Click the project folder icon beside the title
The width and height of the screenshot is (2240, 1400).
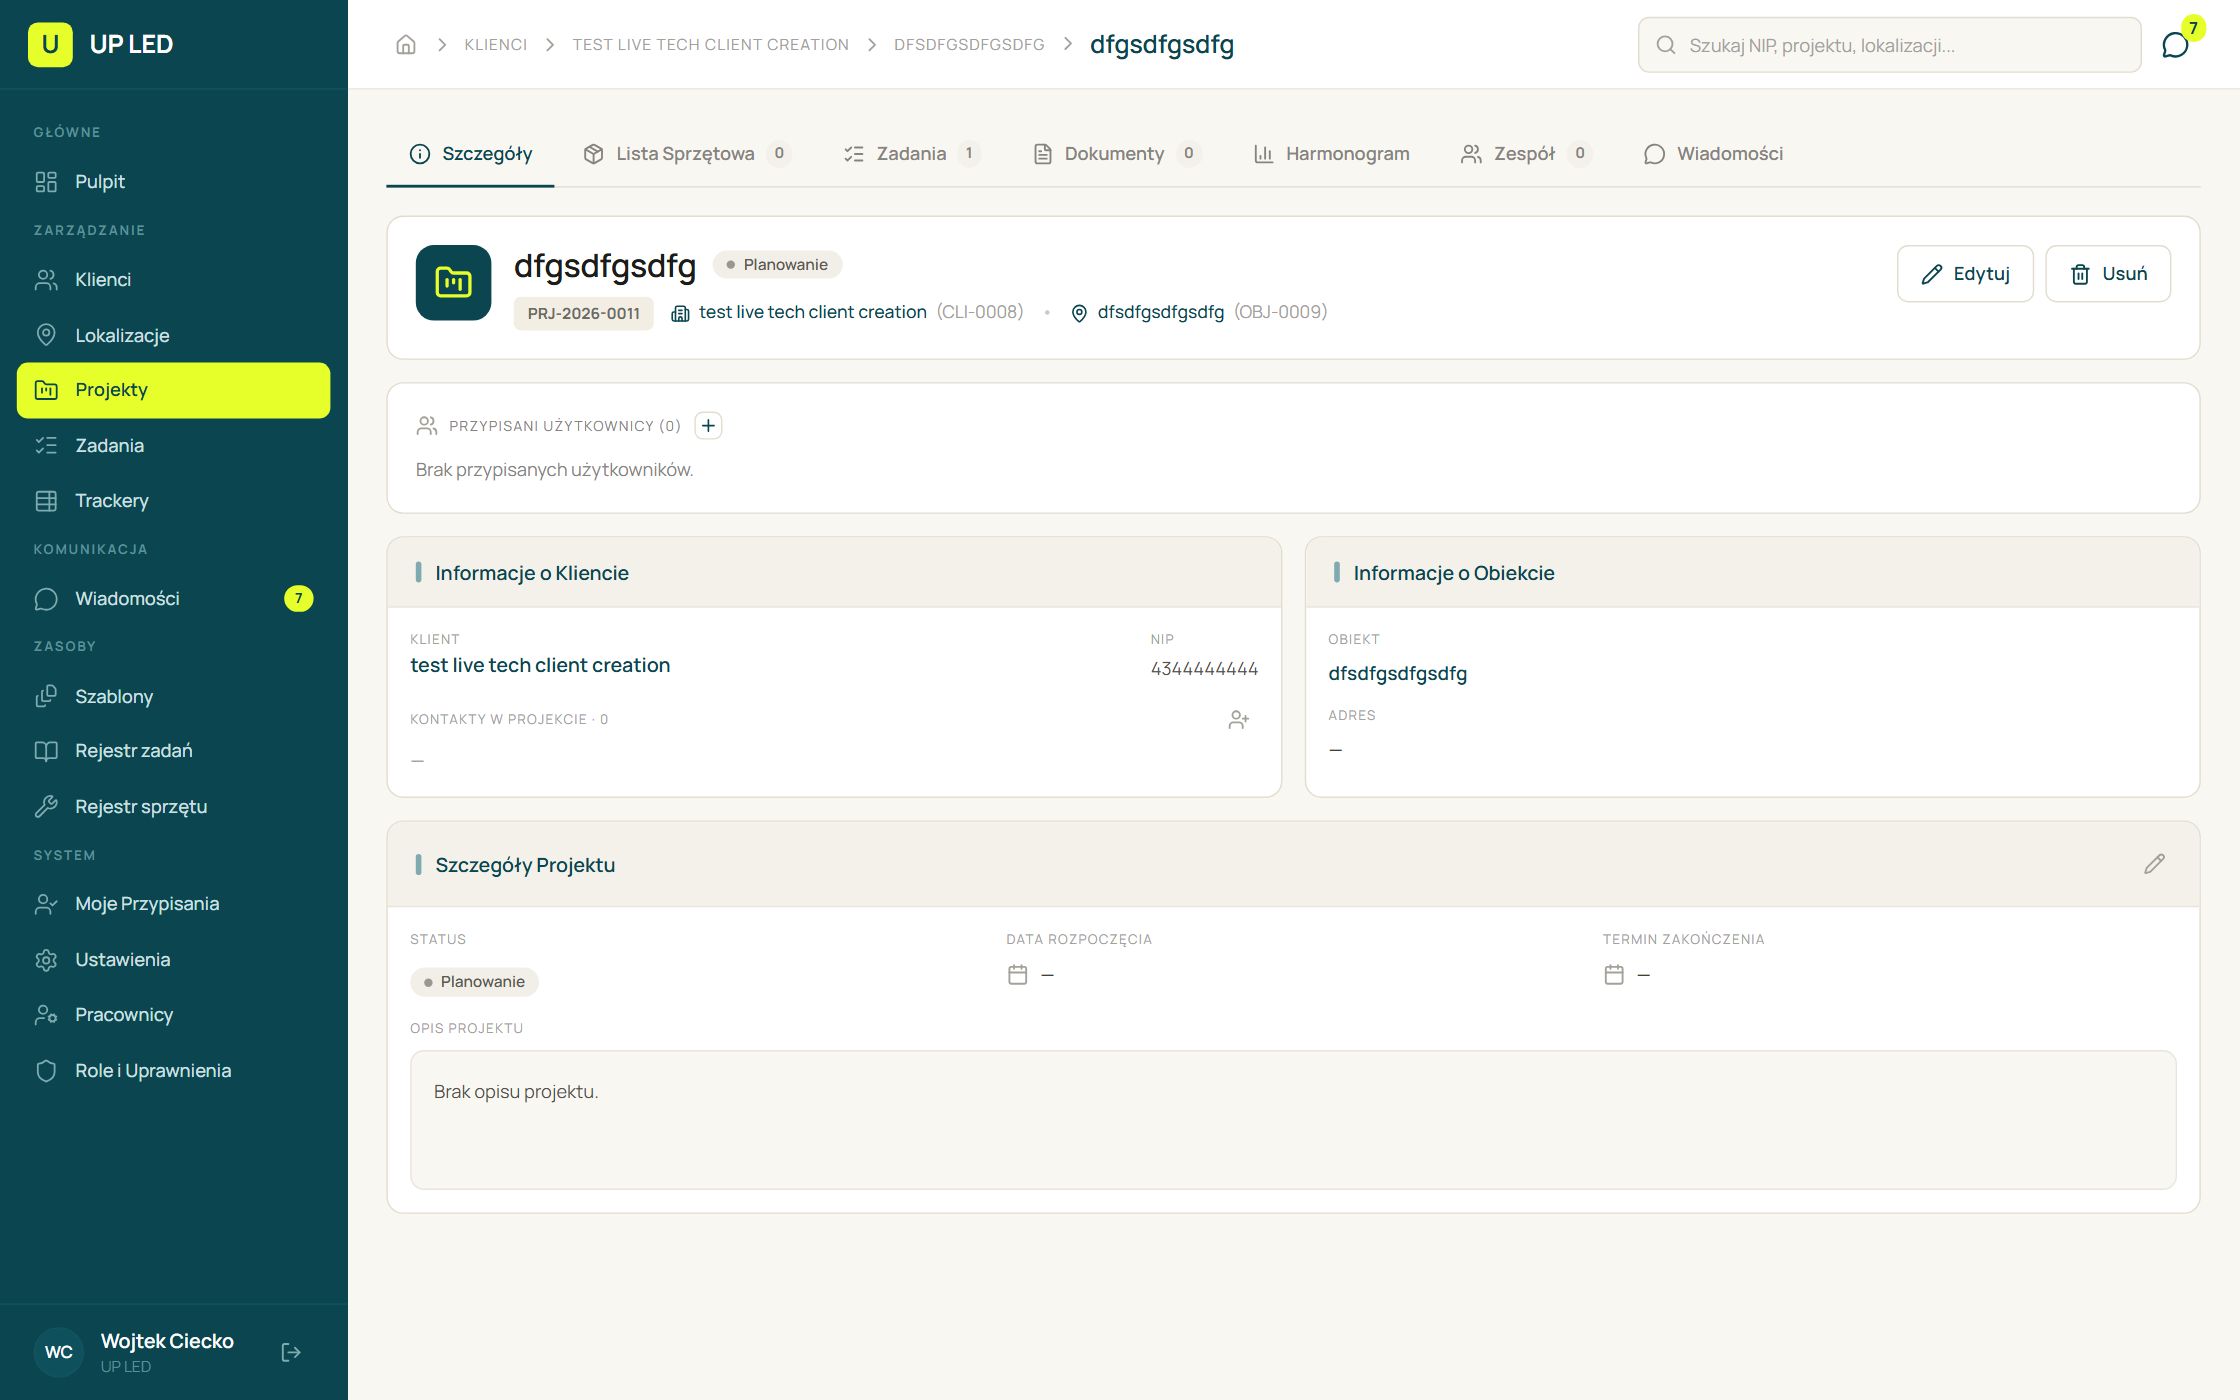point(453,283)
